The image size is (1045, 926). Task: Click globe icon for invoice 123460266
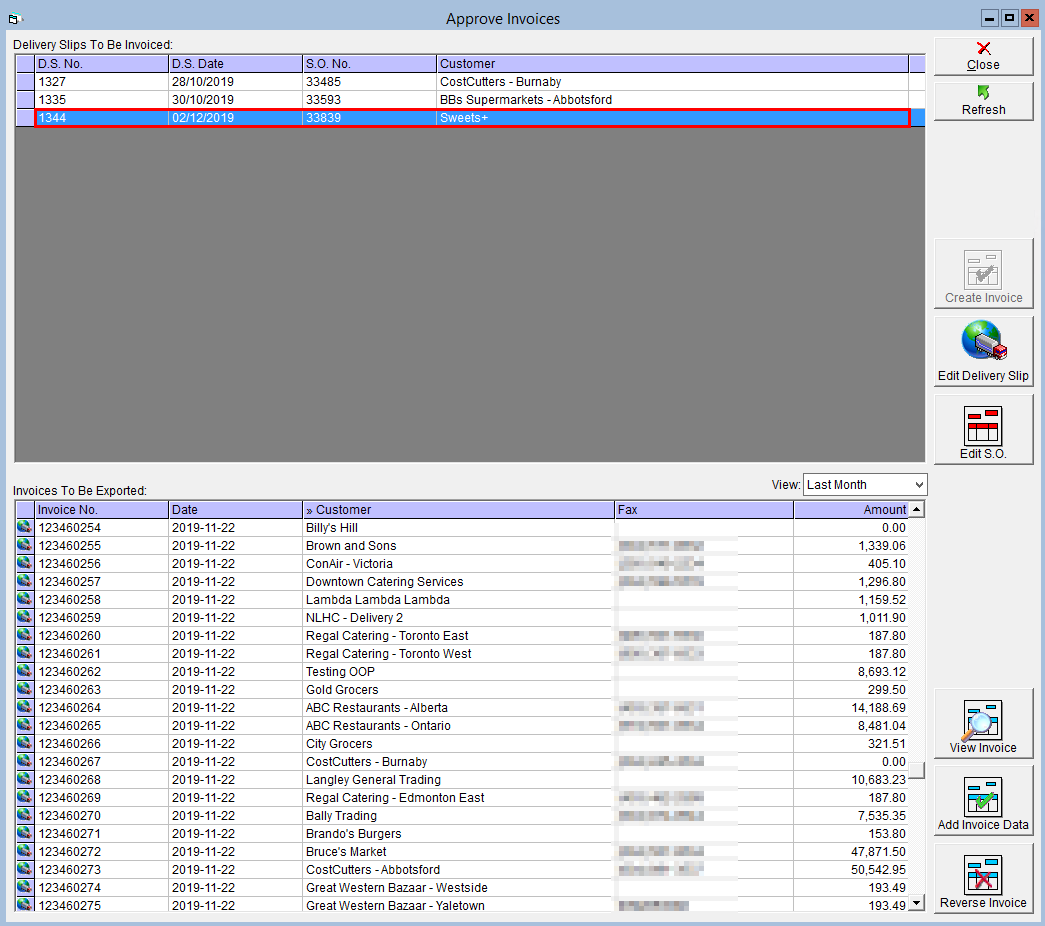click(25, 743)
